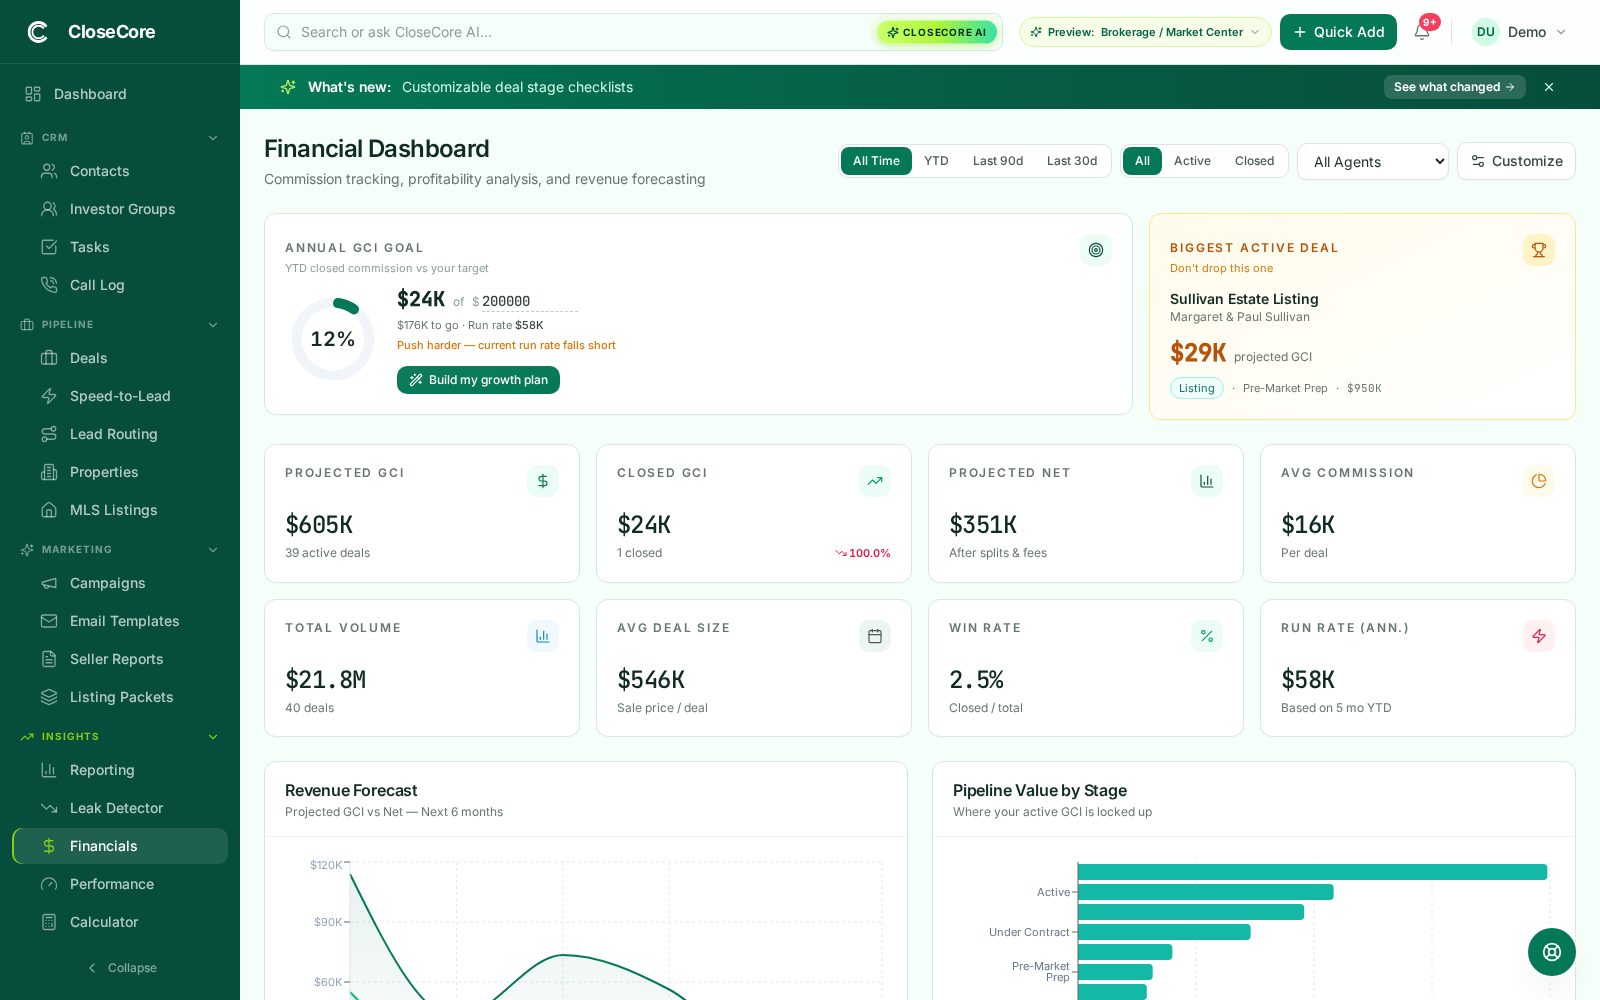Dismiss the What's new banner
Viewport: 1600px width, 1000px height.
pos(1549,87)
